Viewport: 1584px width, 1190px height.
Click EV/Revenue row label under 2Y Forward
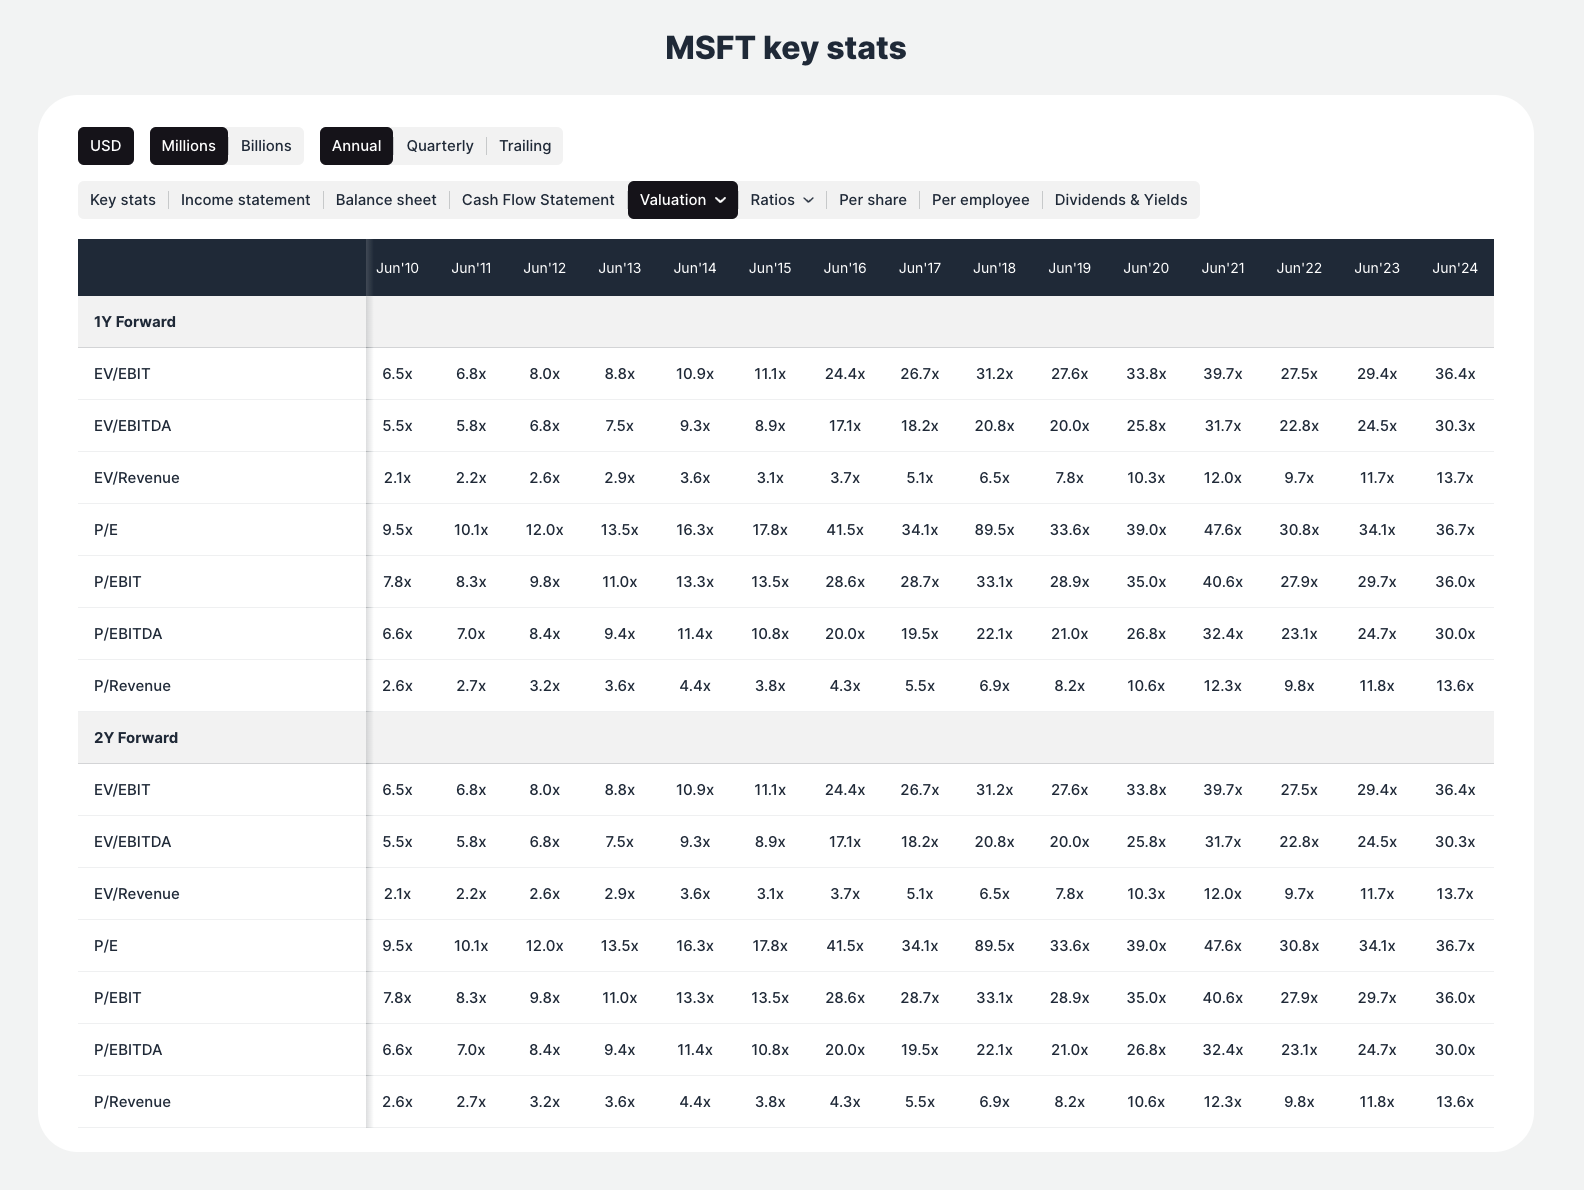[137, 894]
